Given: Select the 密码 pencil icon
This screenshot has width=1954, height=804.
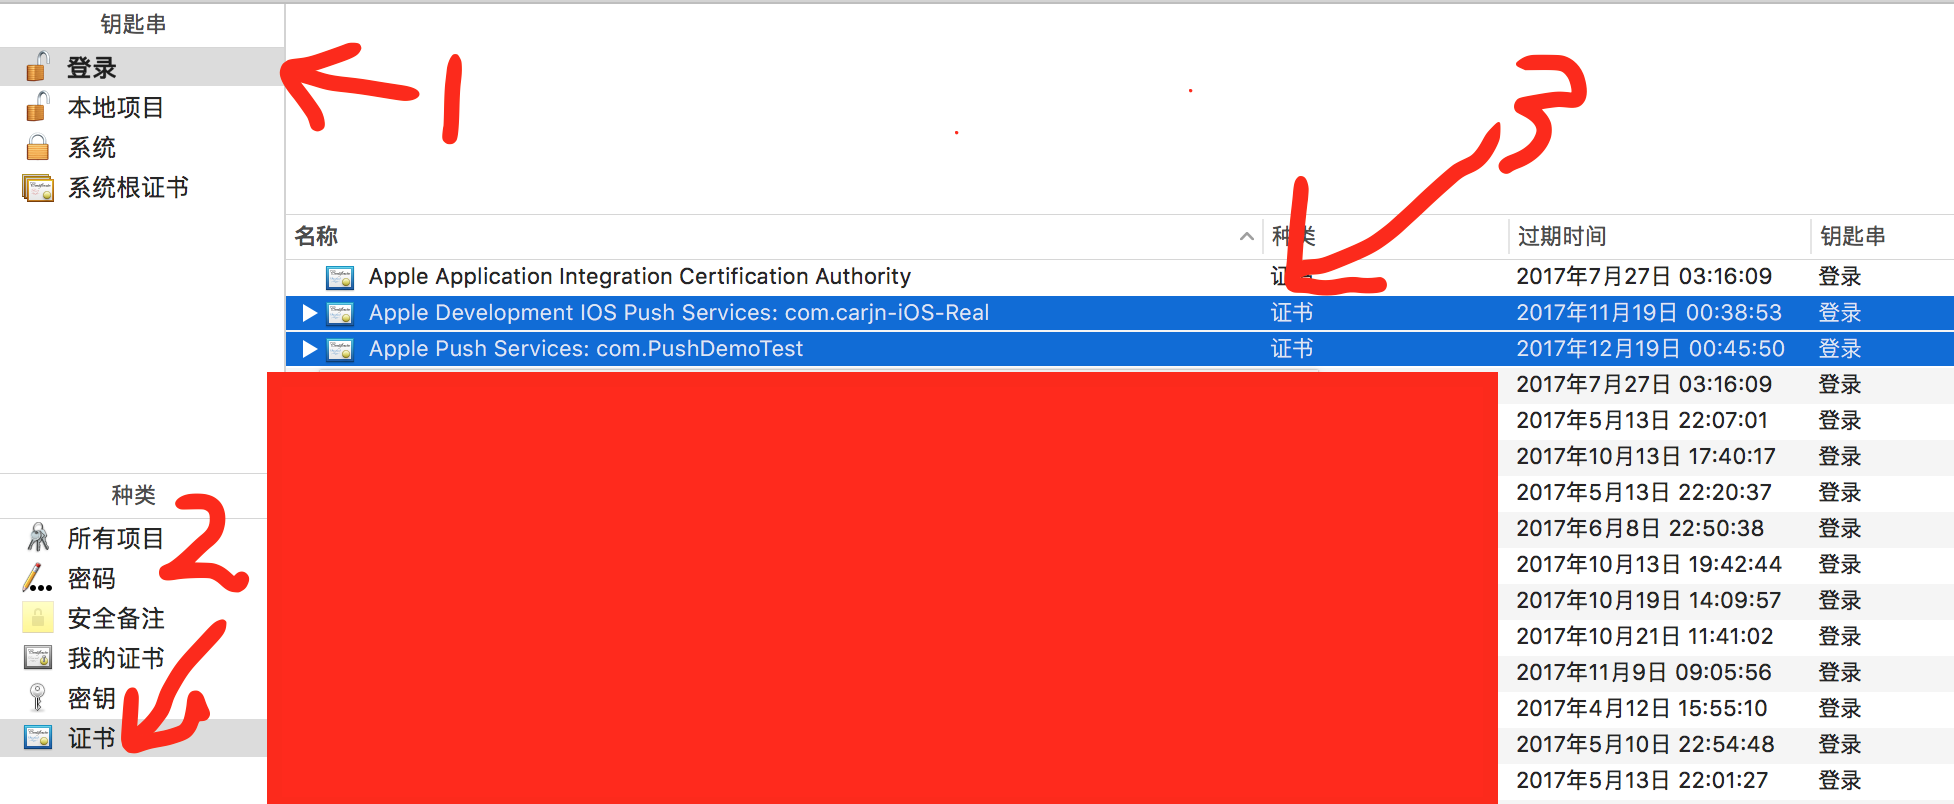Looking at the screenshot, I should pos(38,578).
